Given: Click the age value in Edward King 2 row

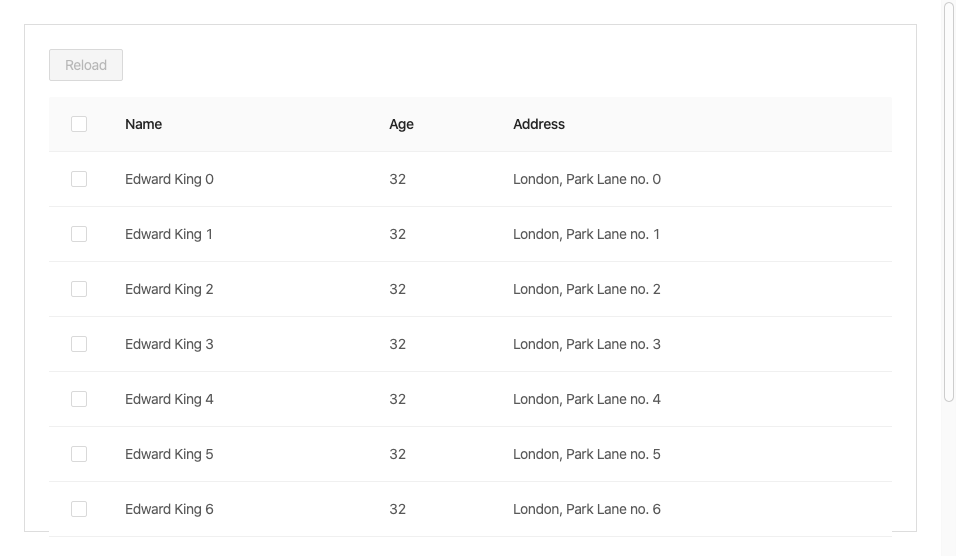Looking at the screenshot, I should point(398,289).
